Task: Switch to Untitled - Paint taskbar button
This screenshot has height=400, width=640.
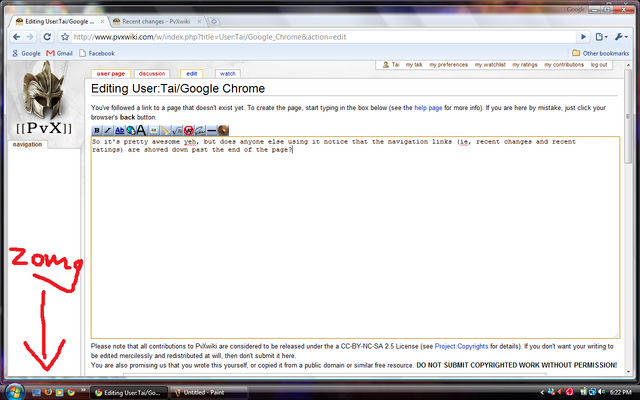Action: click(208, 393)
